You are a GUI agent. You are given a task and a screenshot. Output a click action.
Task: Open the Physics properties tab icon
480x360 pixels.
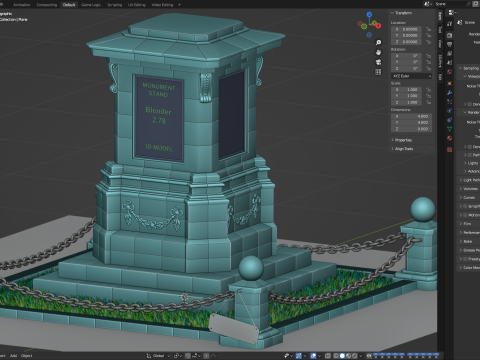tap(450, 111)
